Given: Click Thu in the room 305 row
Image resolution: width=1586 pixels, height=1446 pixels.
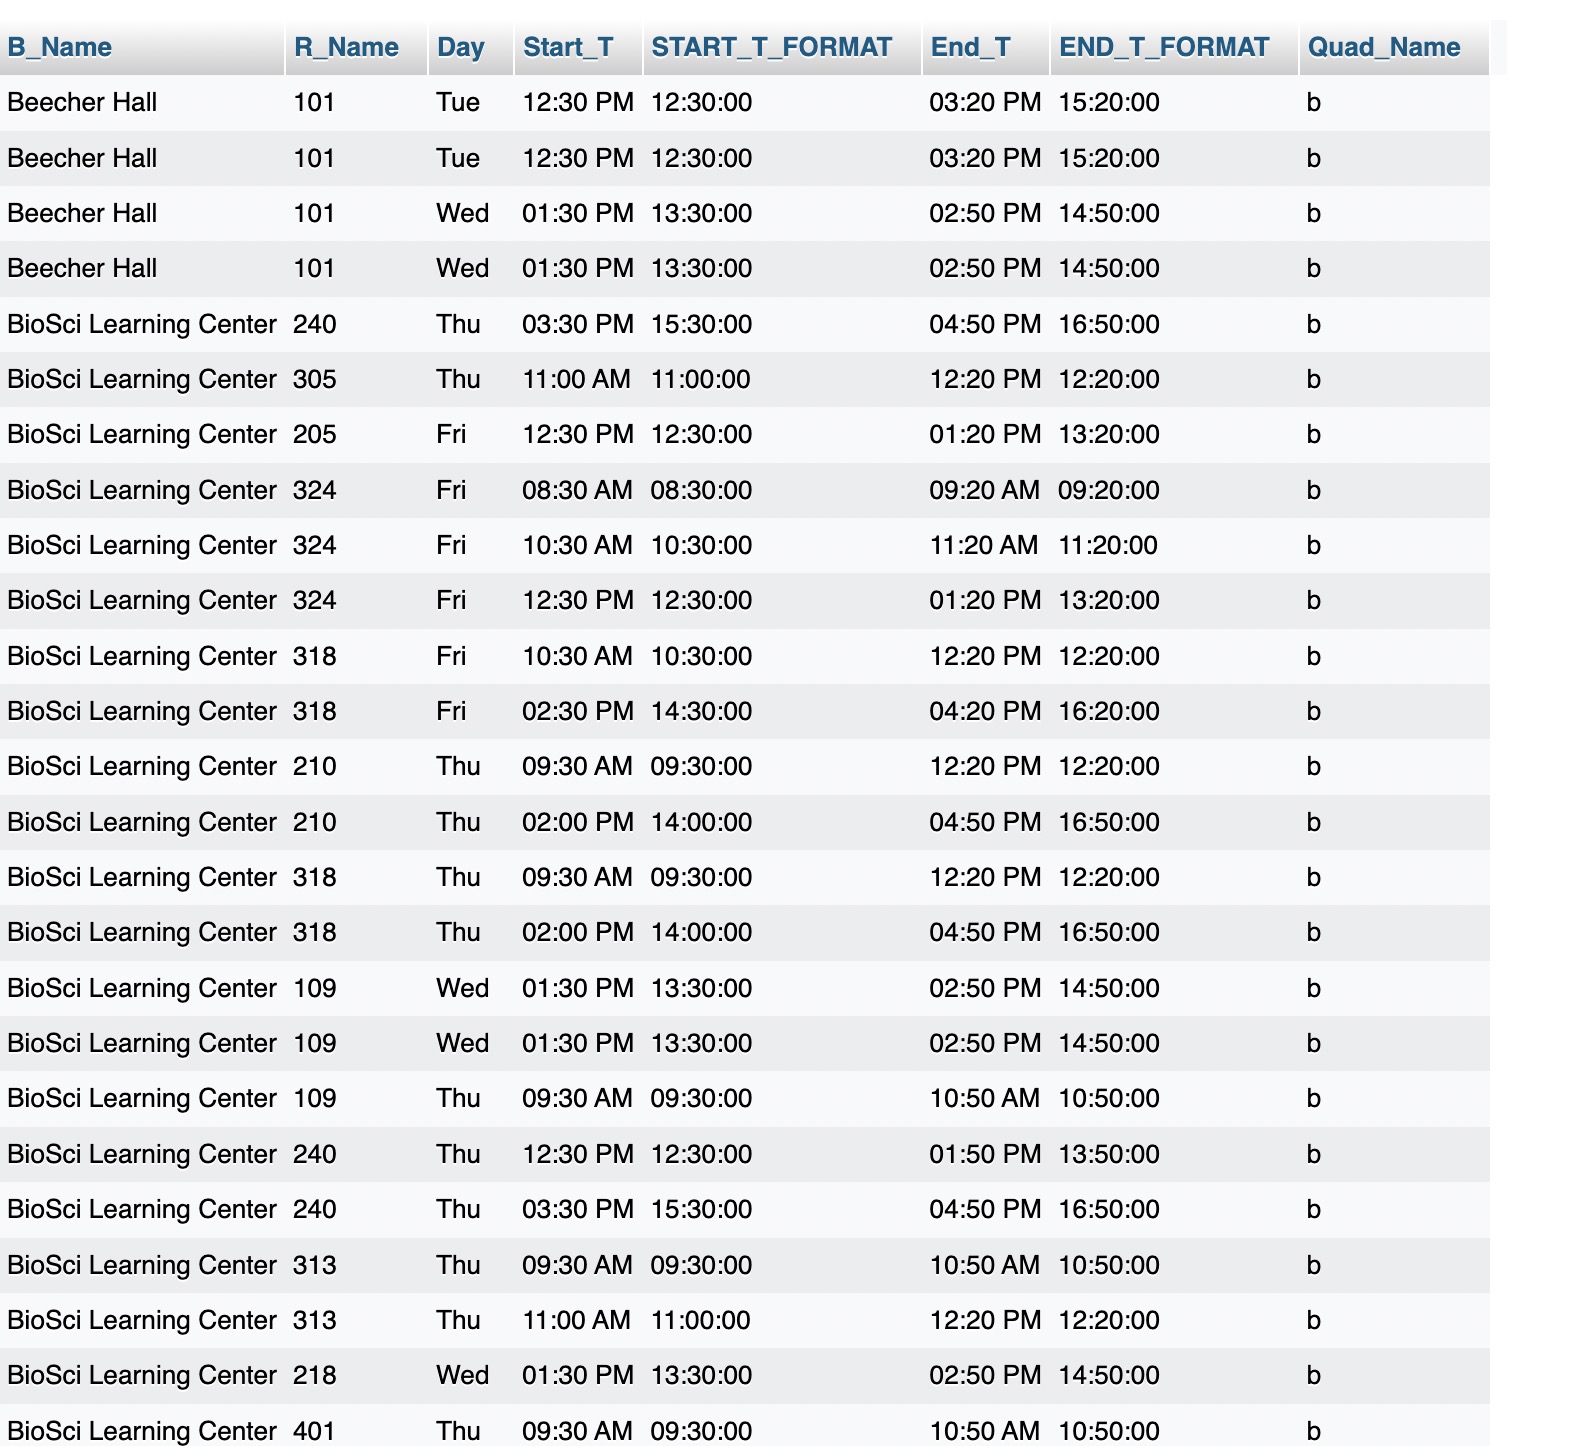Looking at the screenshot, I should click(x=458, y=379).
